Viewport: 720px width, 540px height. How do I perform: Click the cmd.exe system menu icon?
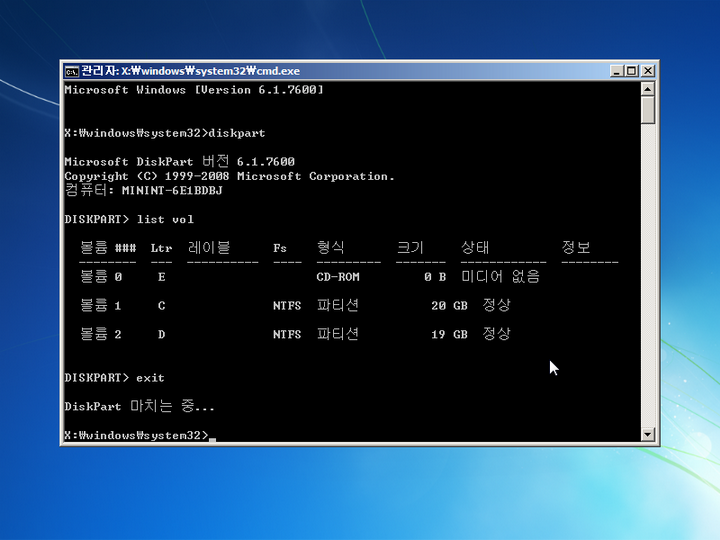click(x=71, y=71)
